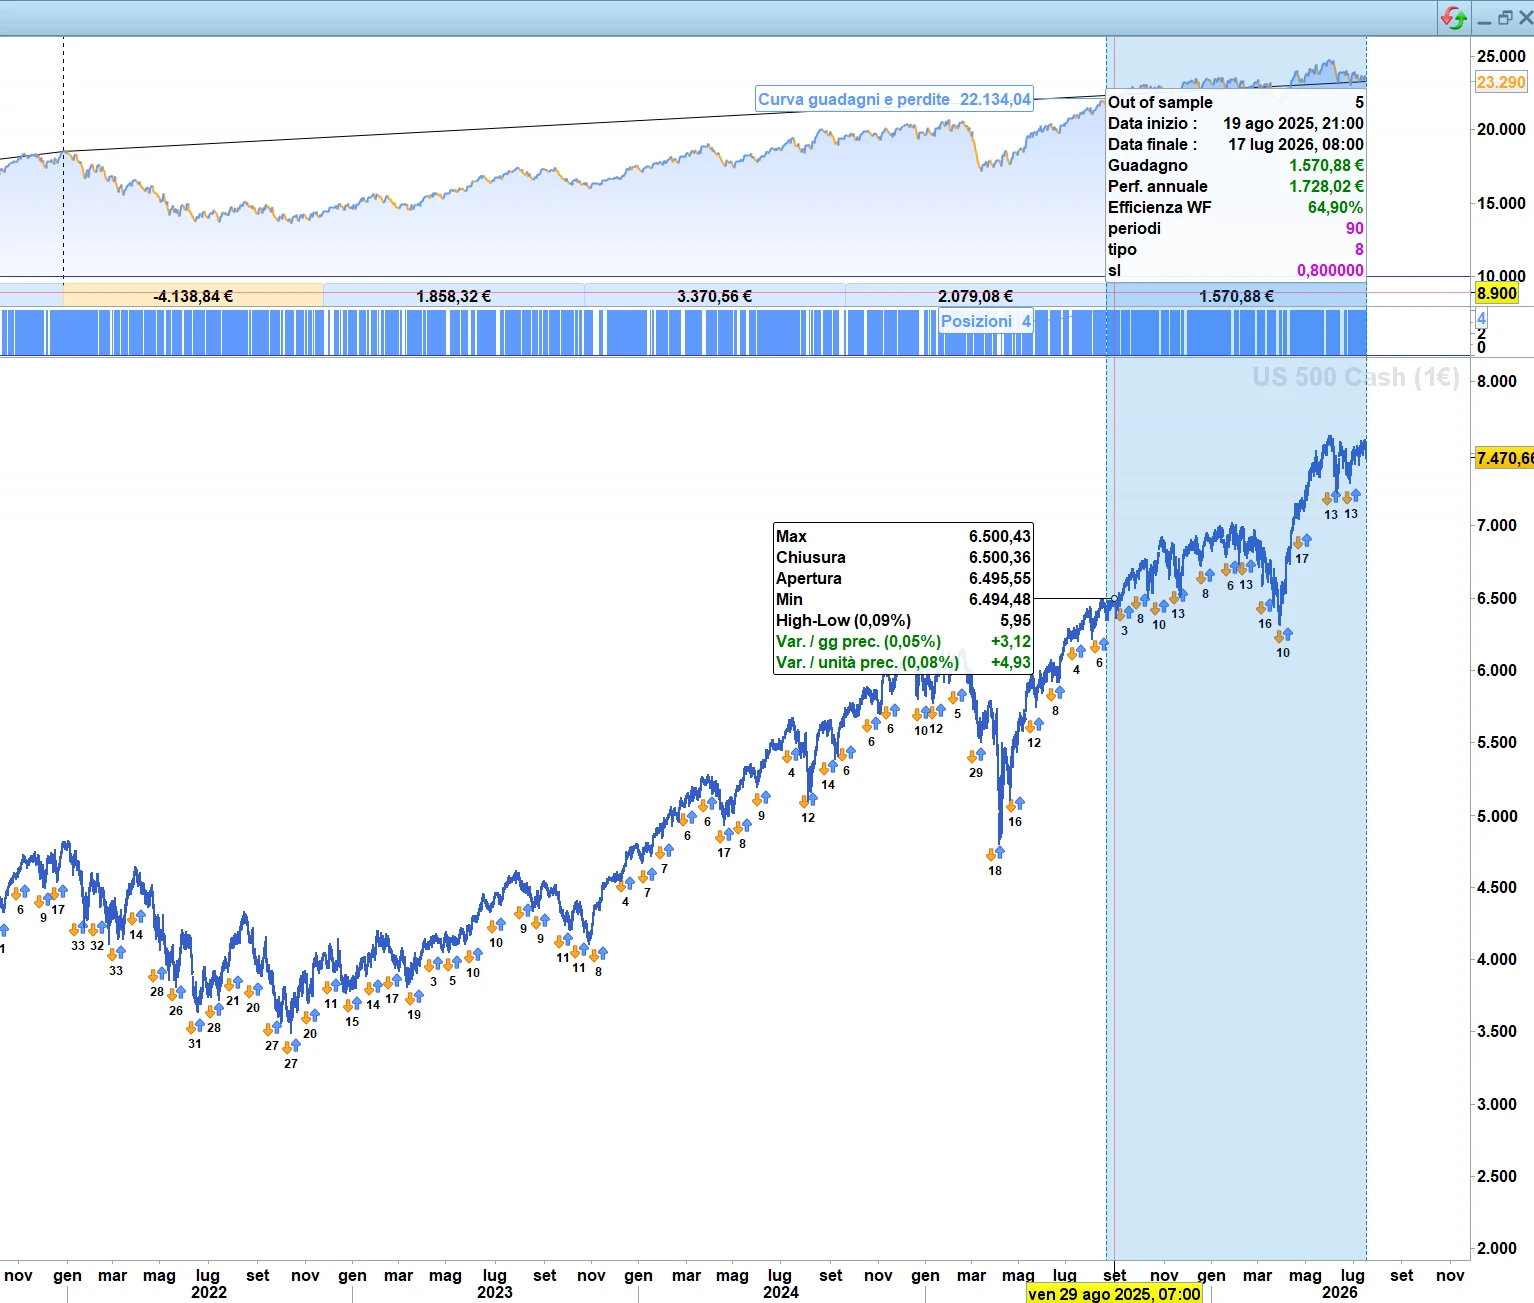Select the walk-forward period showing -4.138,84 €

tap(193, 296)
